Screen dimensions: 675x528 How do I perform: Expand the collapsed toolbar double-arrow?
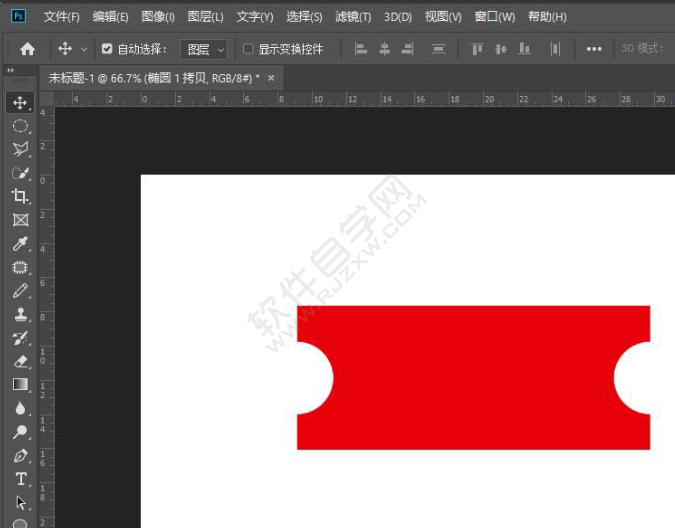pyautogui.click(x=11, y=70)
